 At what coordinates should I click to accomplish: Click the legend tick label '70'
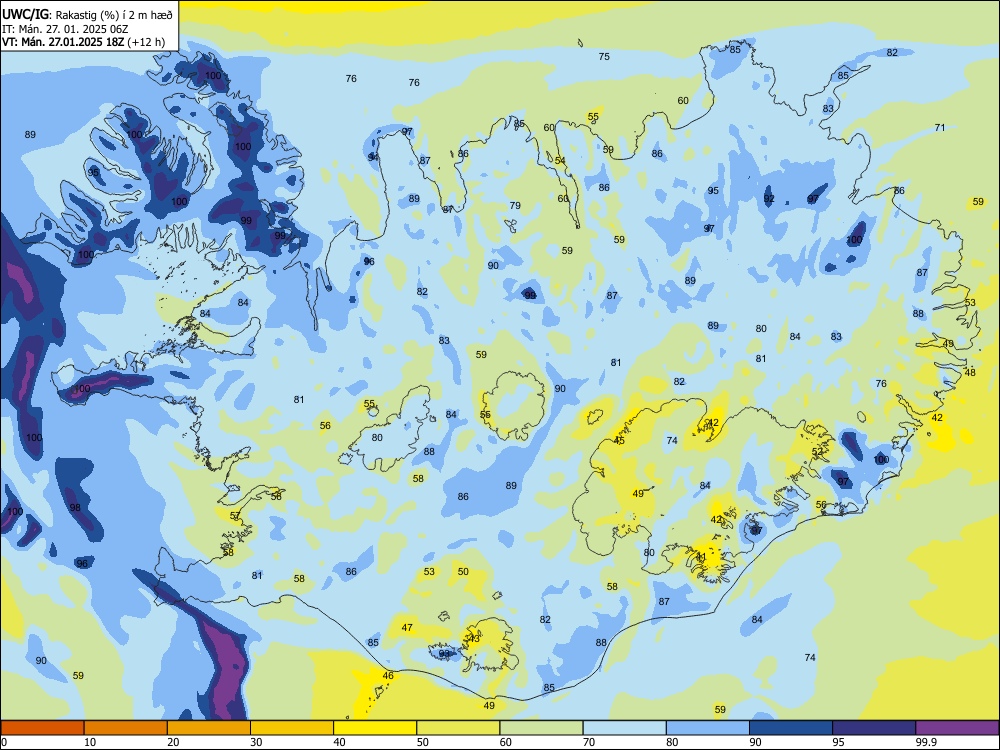589,742
